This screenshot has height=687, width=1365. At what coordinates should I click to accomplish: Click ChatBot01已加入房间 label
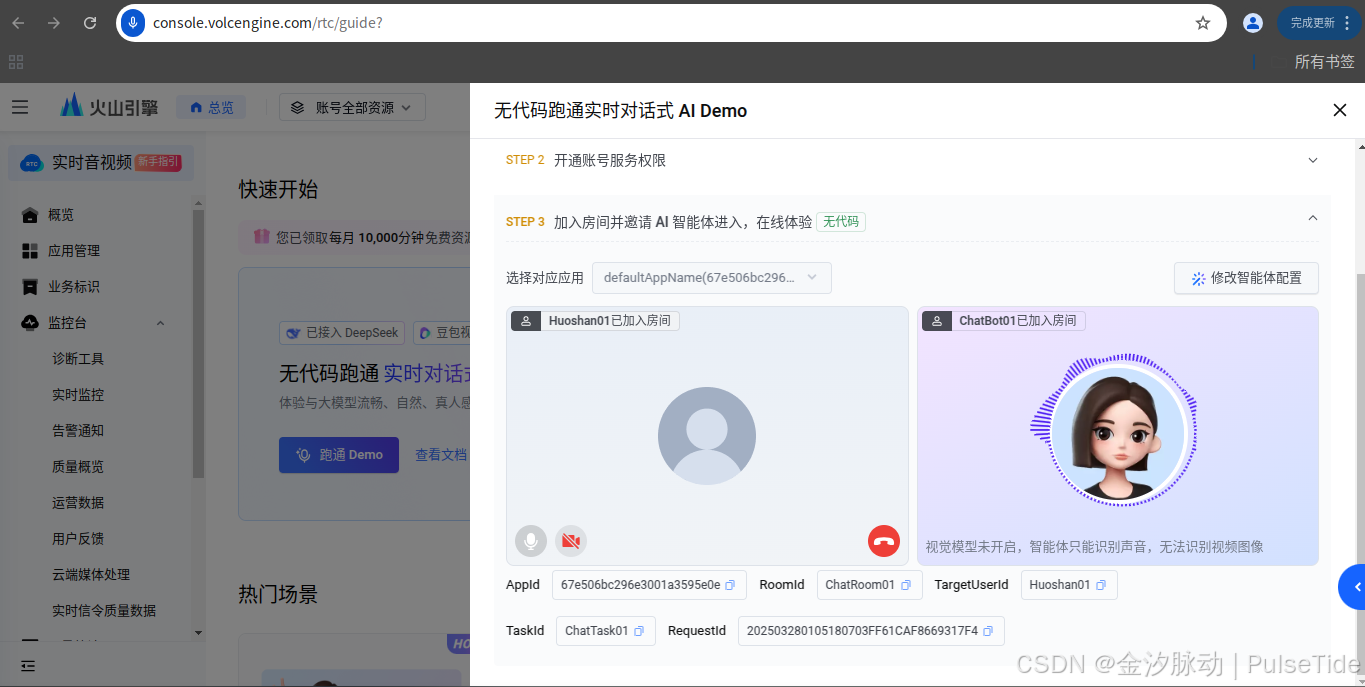(x=1003, y=321)
